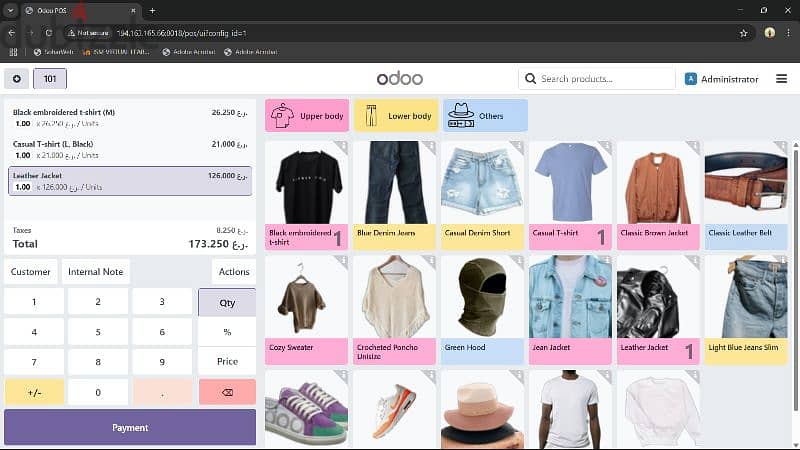Open the hamburger menu icon
The height and width of the screenshot is (450, 800).
click(781, 79)
